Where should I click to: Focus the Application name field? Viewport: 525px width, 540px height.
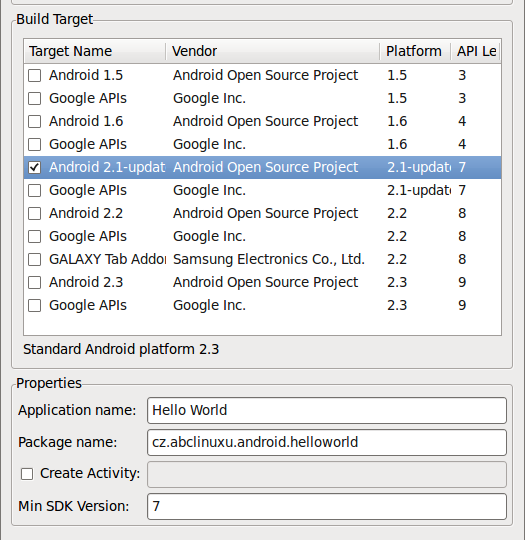tap(327, 411)
